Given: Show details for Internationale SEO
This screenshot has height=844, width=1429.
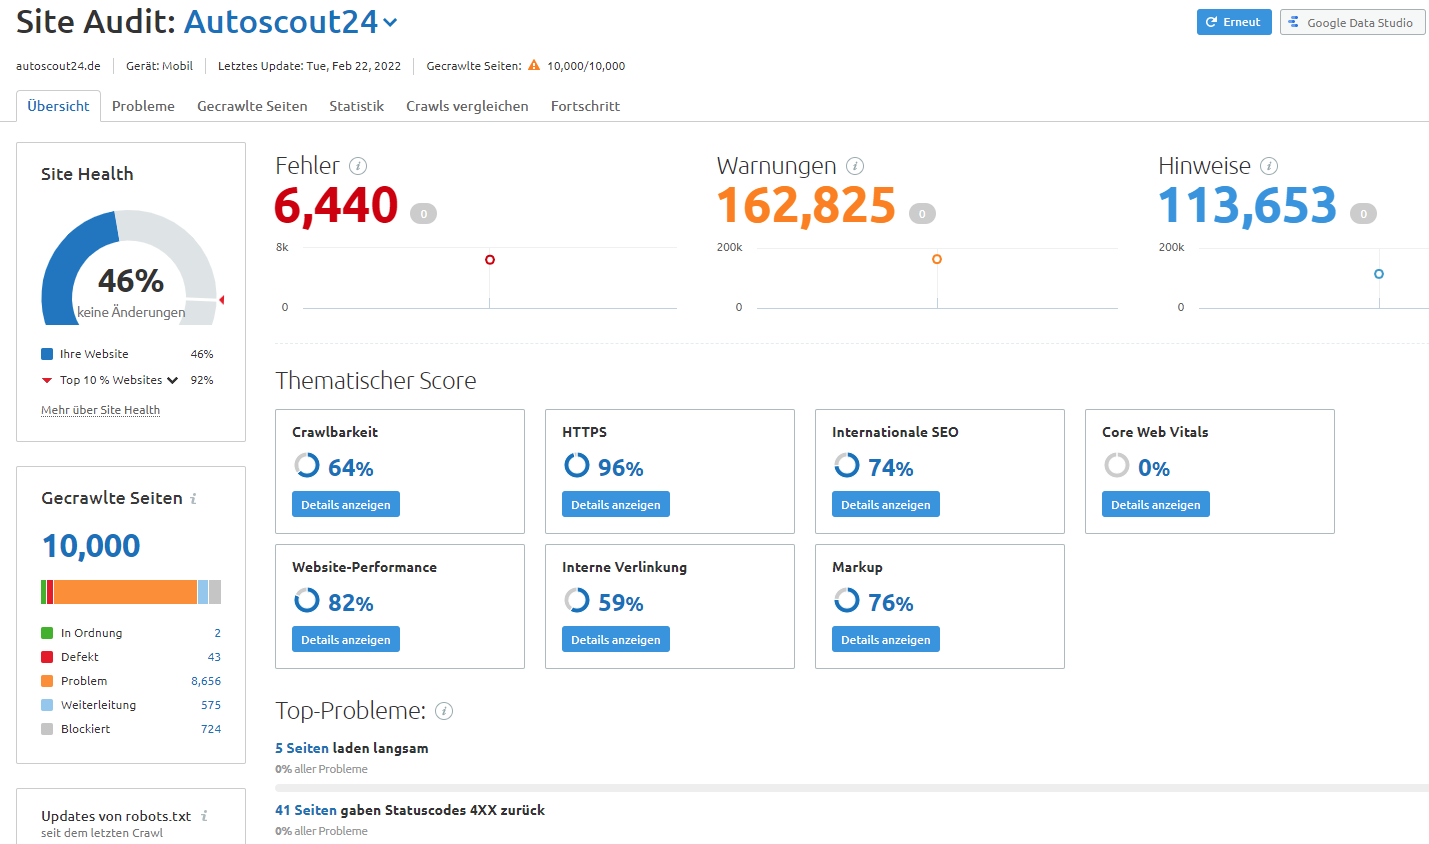Looking at the screenshot, I should pos(886,504).
